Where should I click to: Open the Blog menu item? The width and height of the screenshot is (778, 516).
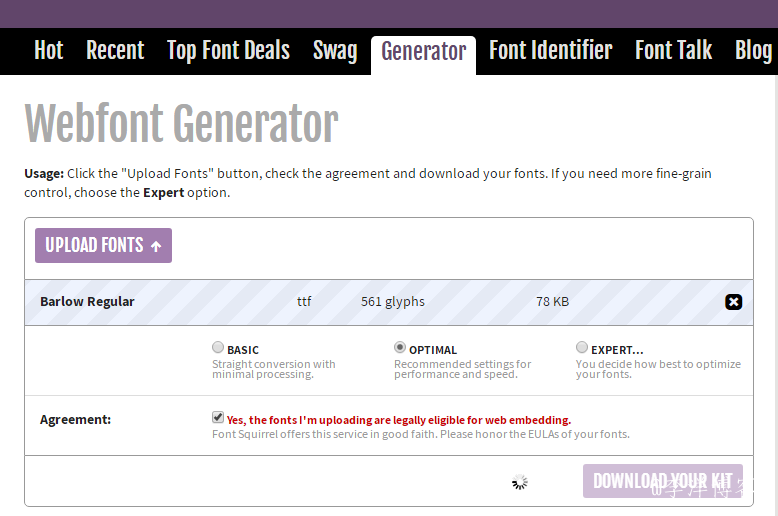point(753,51)
